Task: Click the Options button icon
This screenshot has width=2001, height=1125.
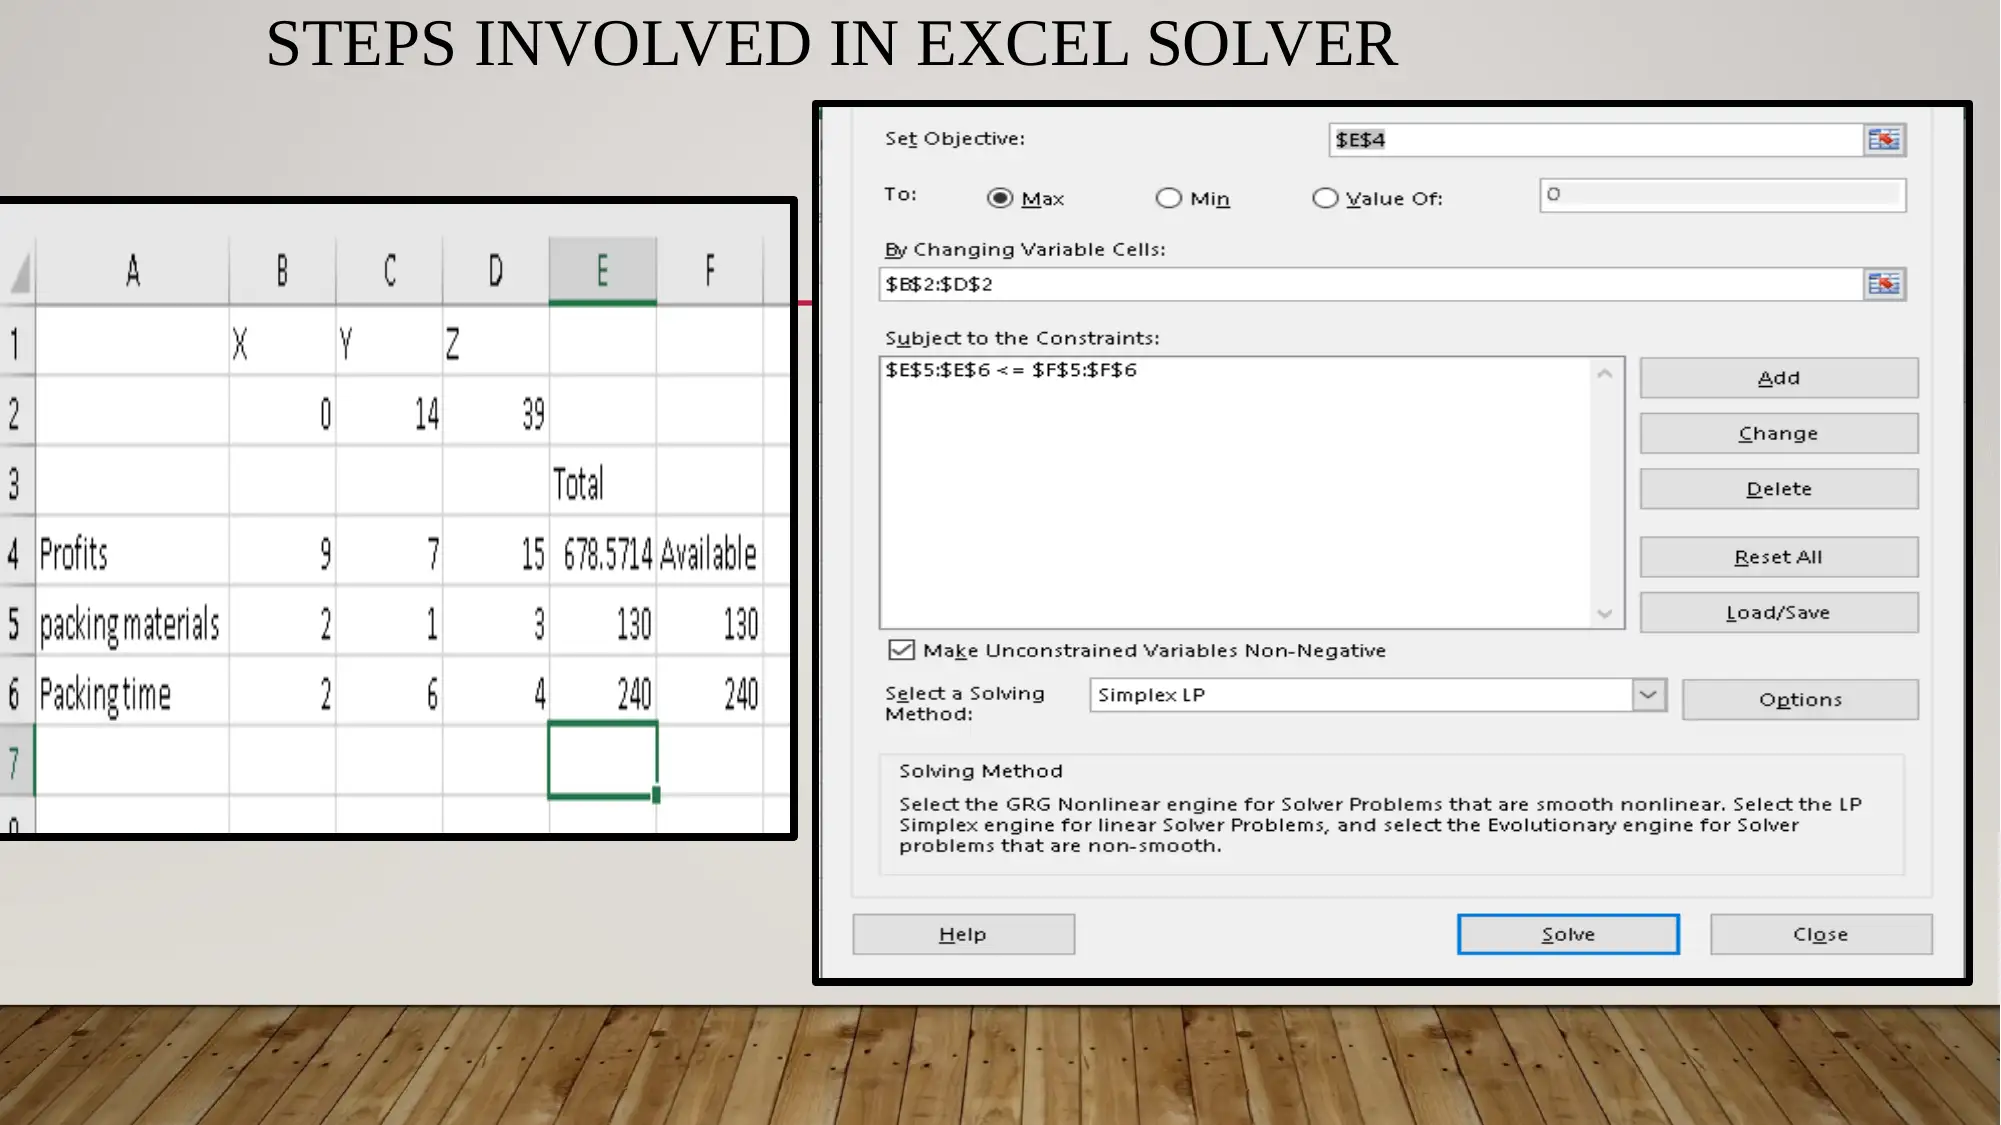Action: pyautogui.click(x=1800, y=698)
